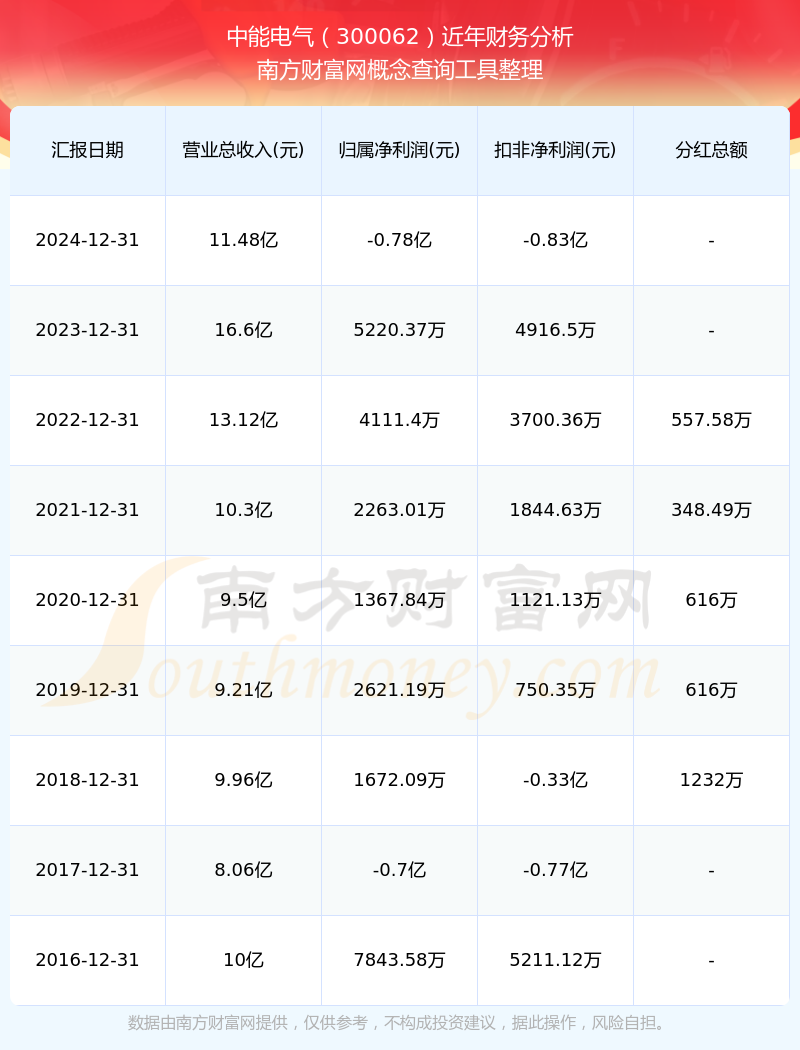Click net profit 1367.84万
This screenshot has width=800, height=1050.
400,600
